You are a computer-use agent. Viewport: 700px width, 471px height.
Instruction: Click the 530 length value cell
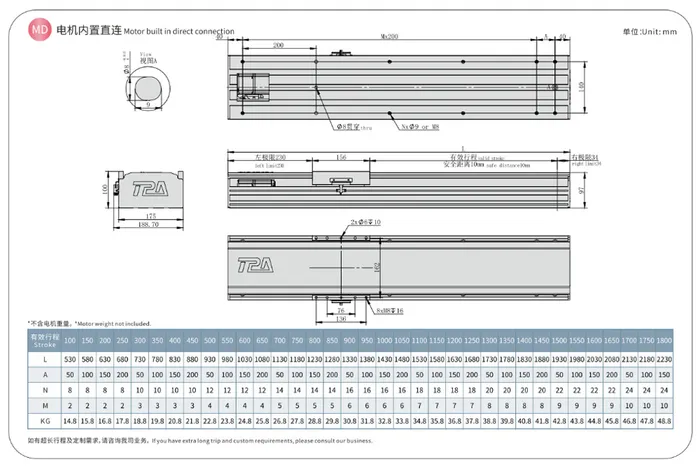[70, 359]
